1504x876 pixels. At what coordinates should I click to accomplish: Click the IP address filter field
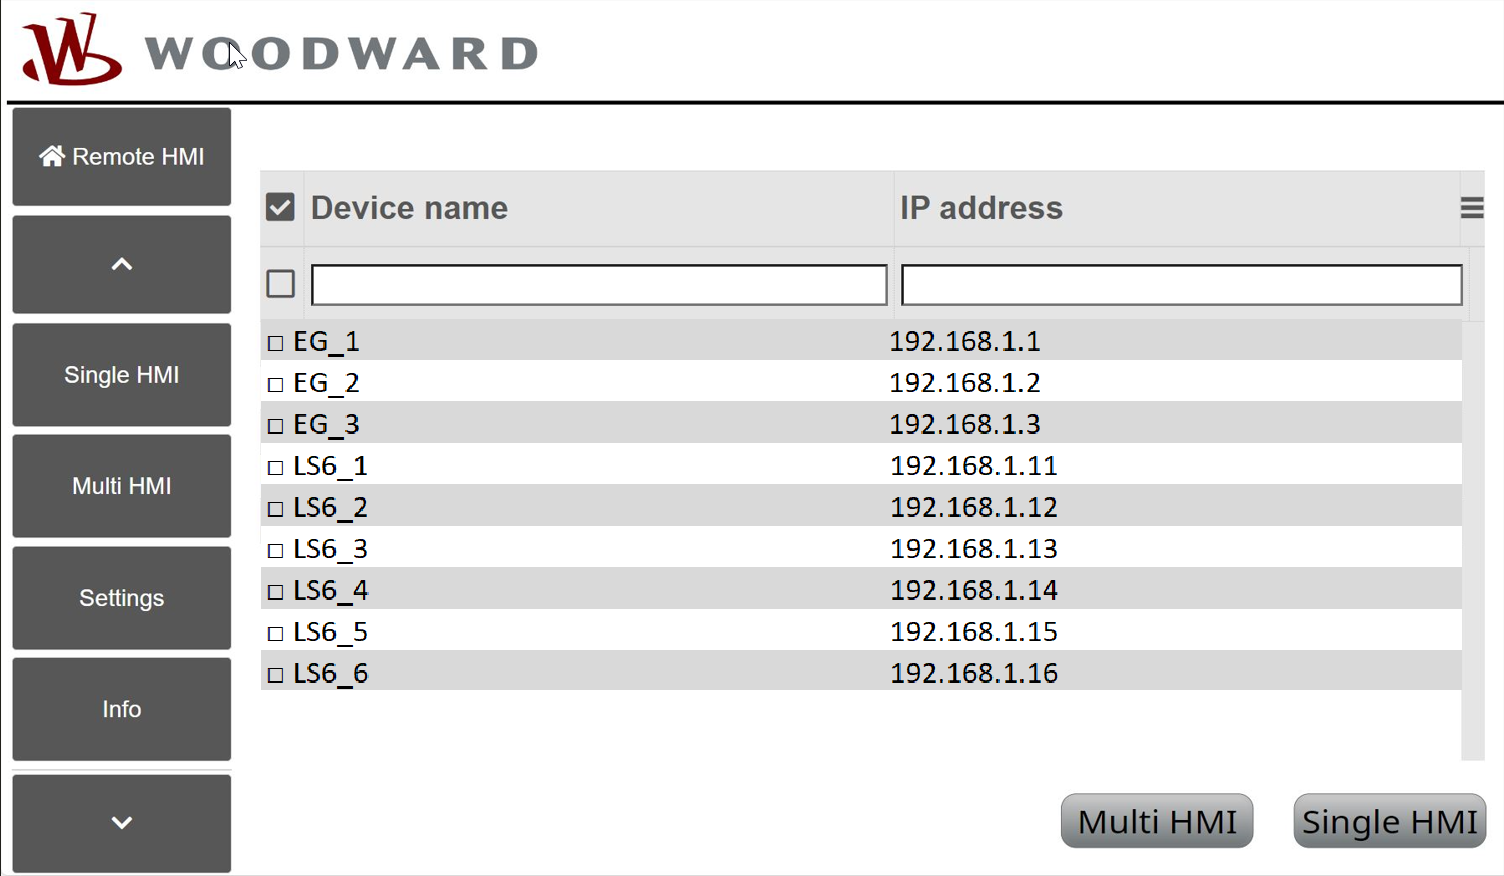[1181, 285]
